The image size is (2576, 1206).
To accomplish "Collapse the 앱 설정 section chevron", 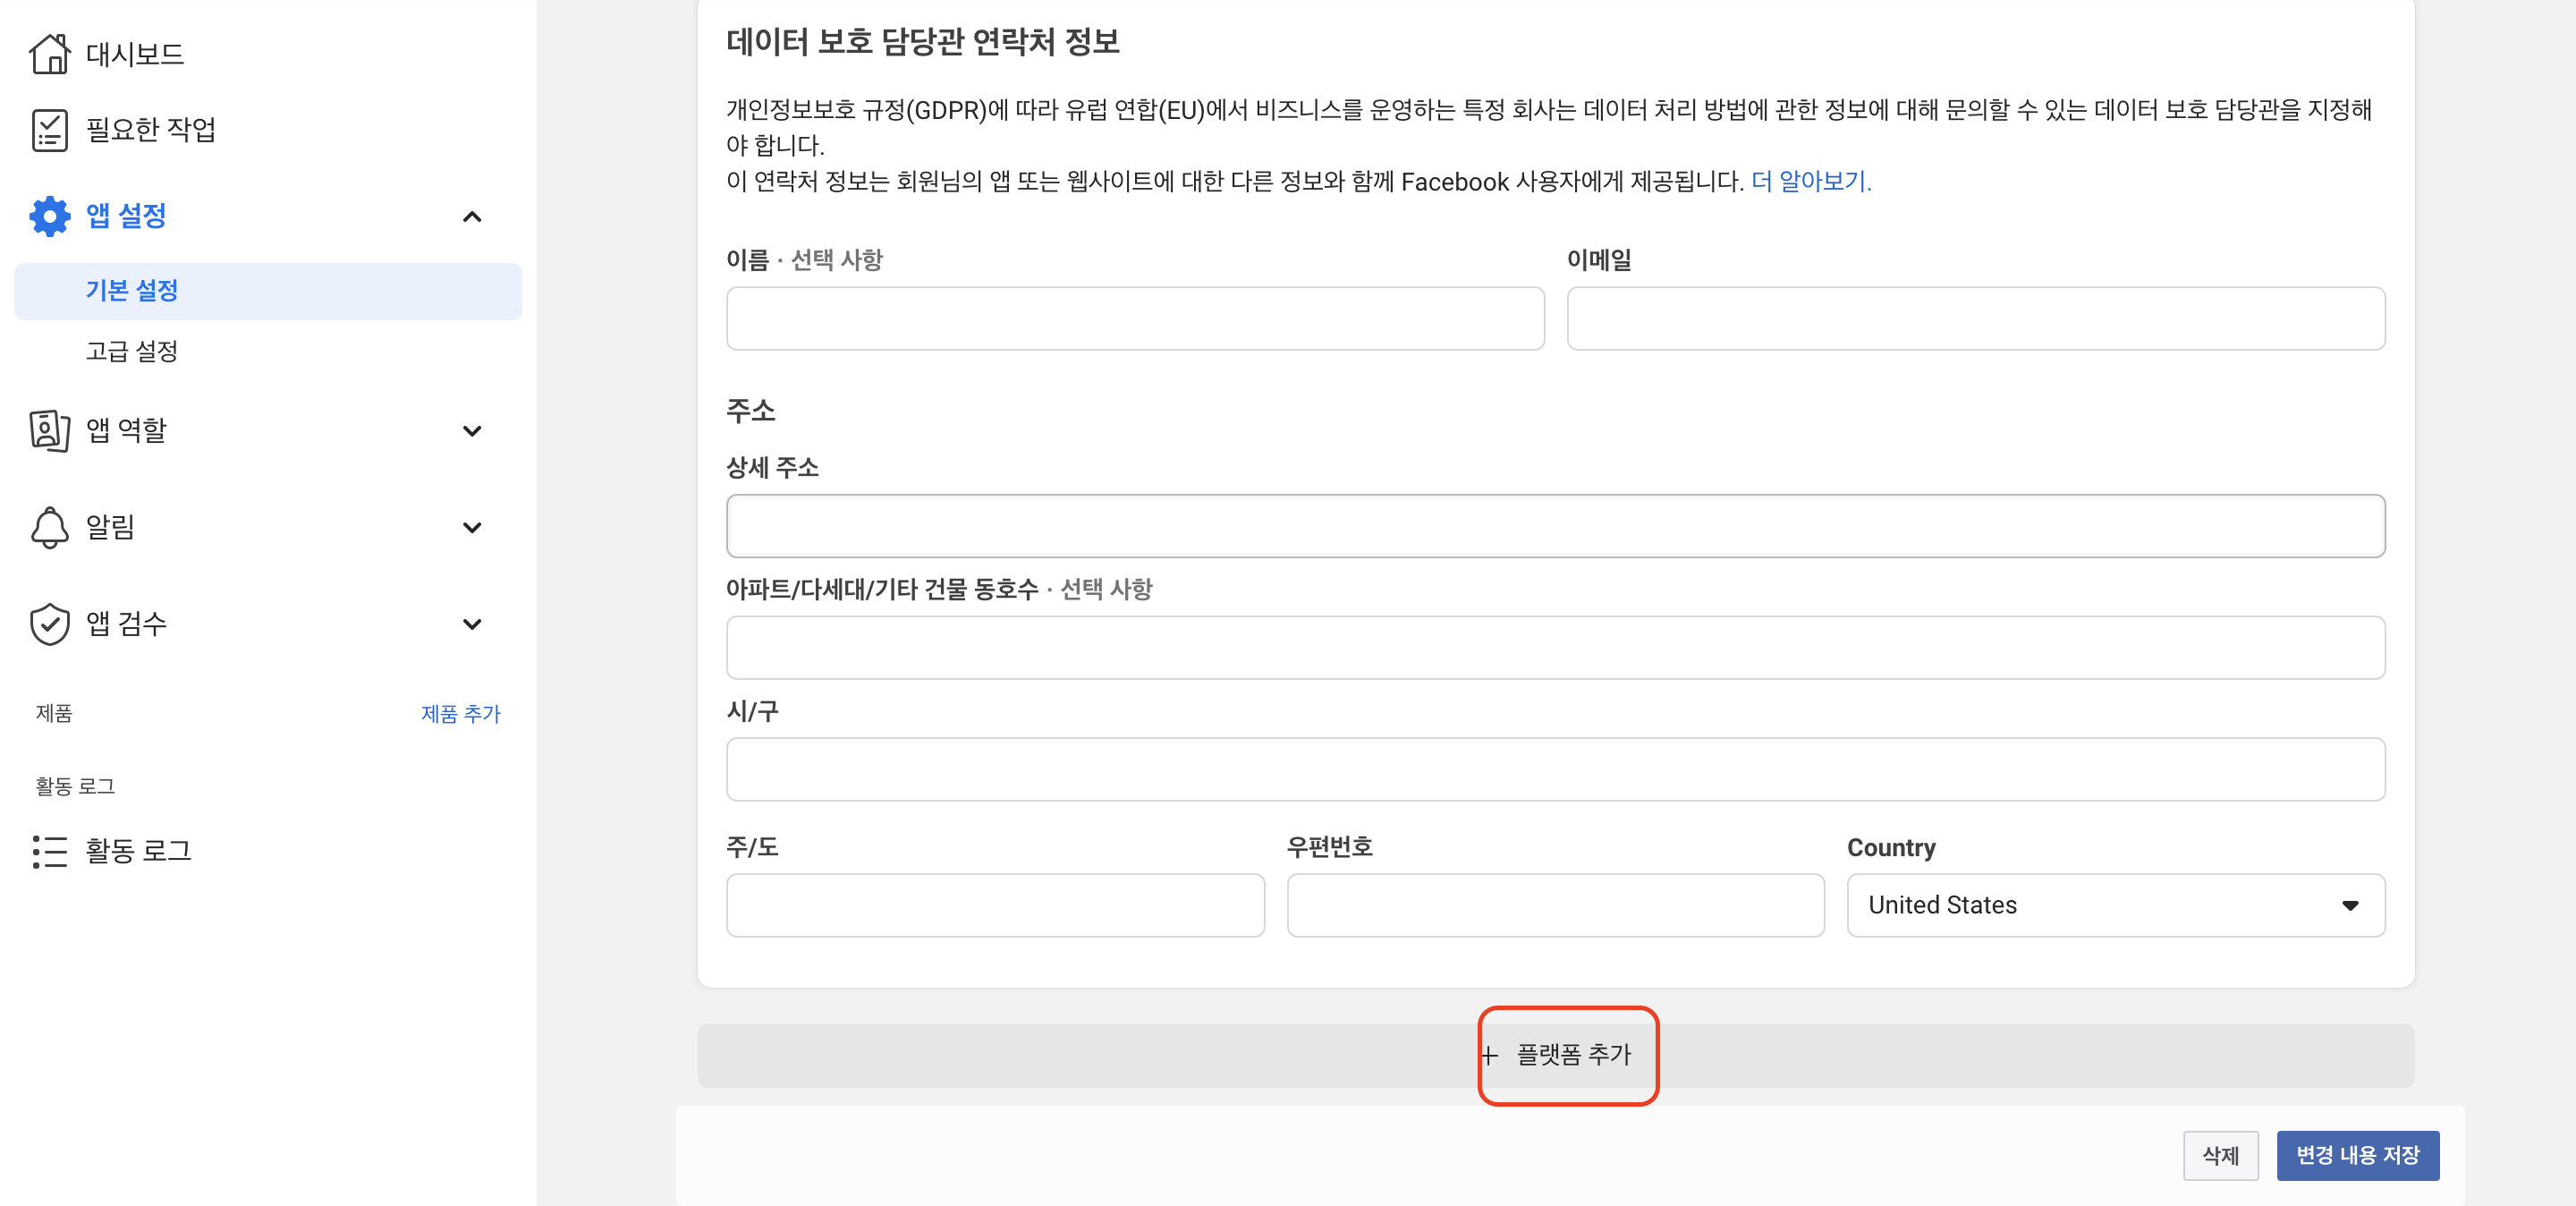I will pos(472,217).
